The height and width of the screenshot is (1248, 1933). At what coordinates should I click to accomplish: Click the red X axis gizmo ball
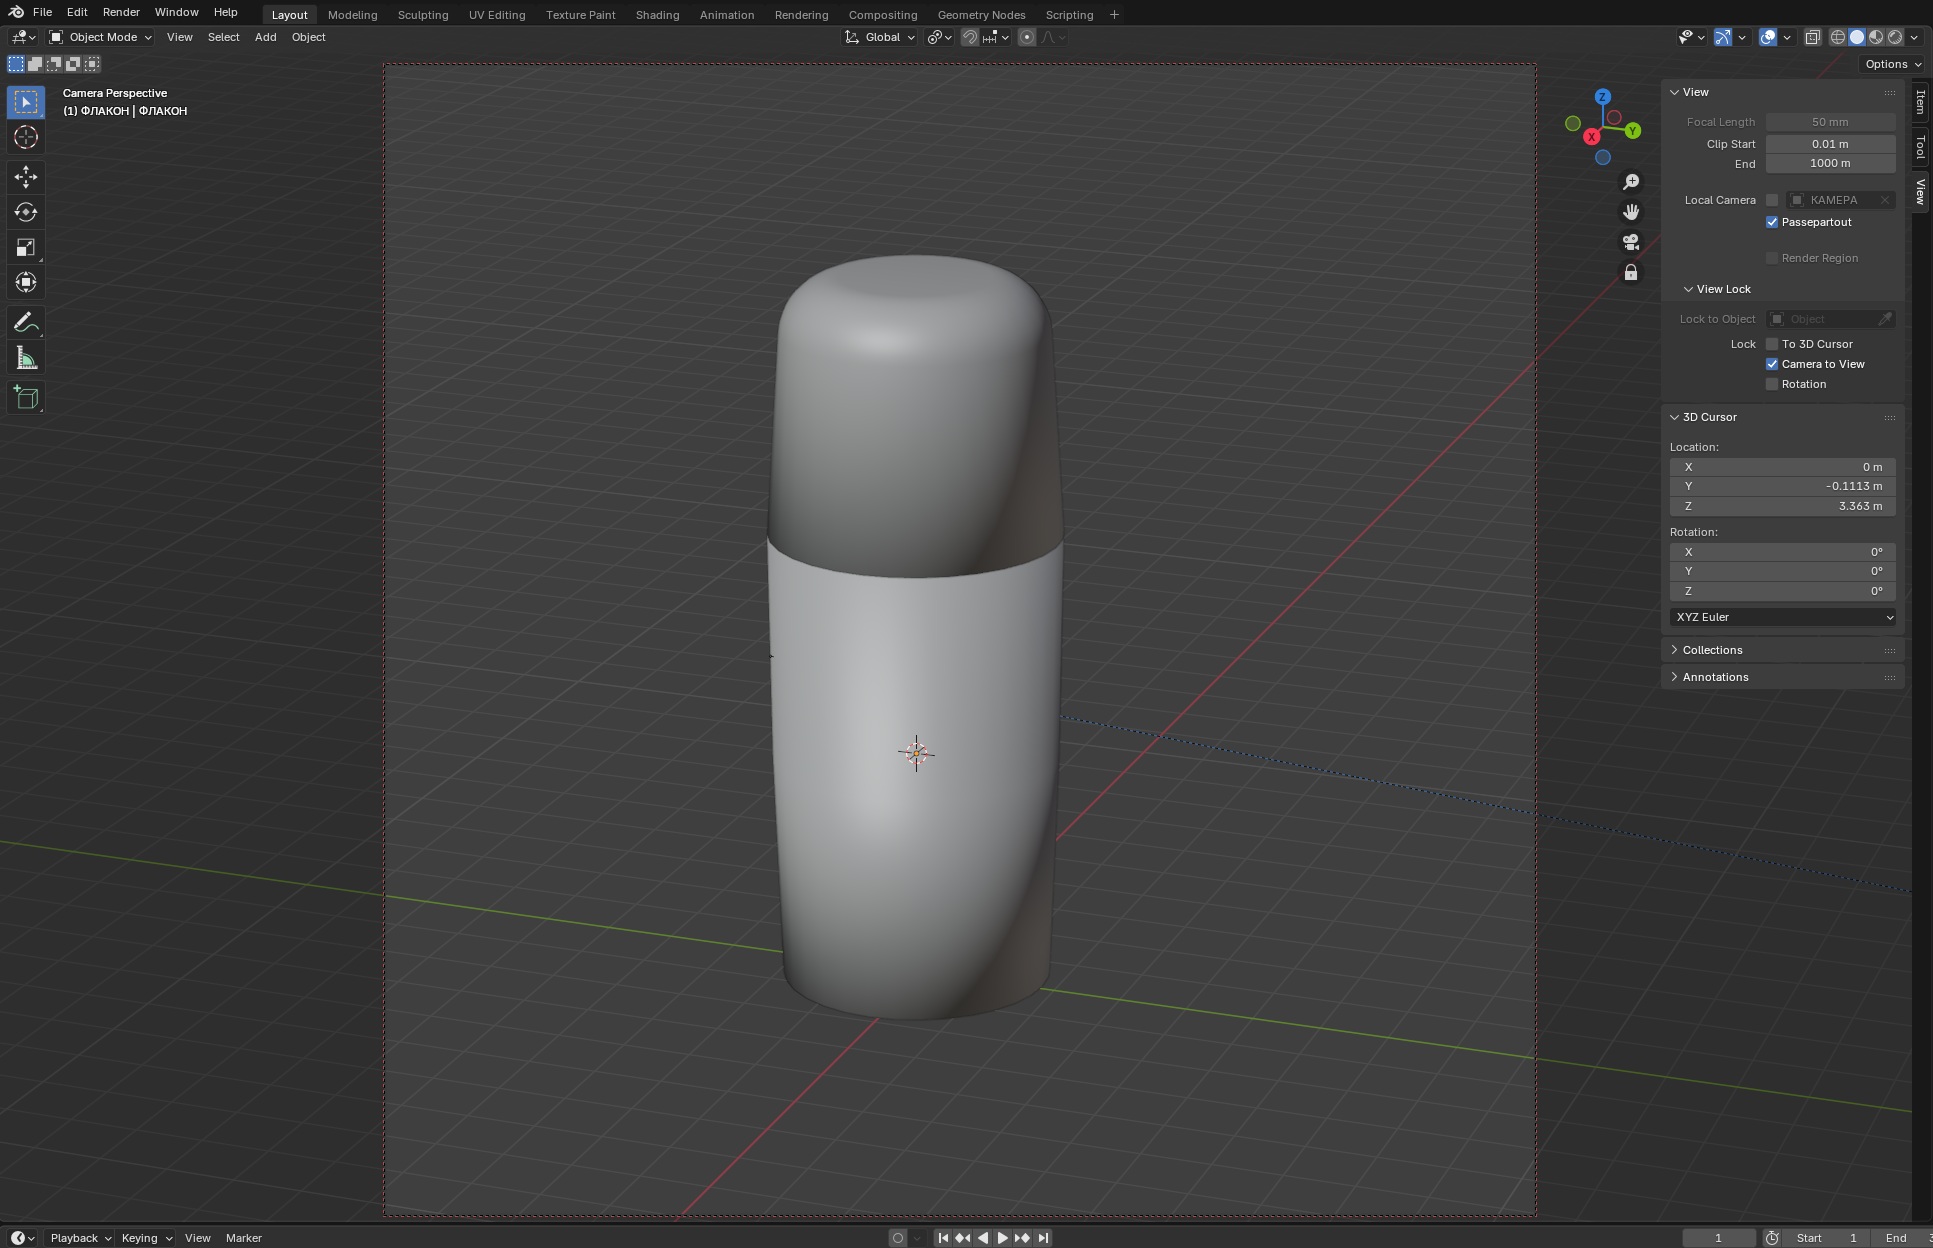(x=1591, y=136)
